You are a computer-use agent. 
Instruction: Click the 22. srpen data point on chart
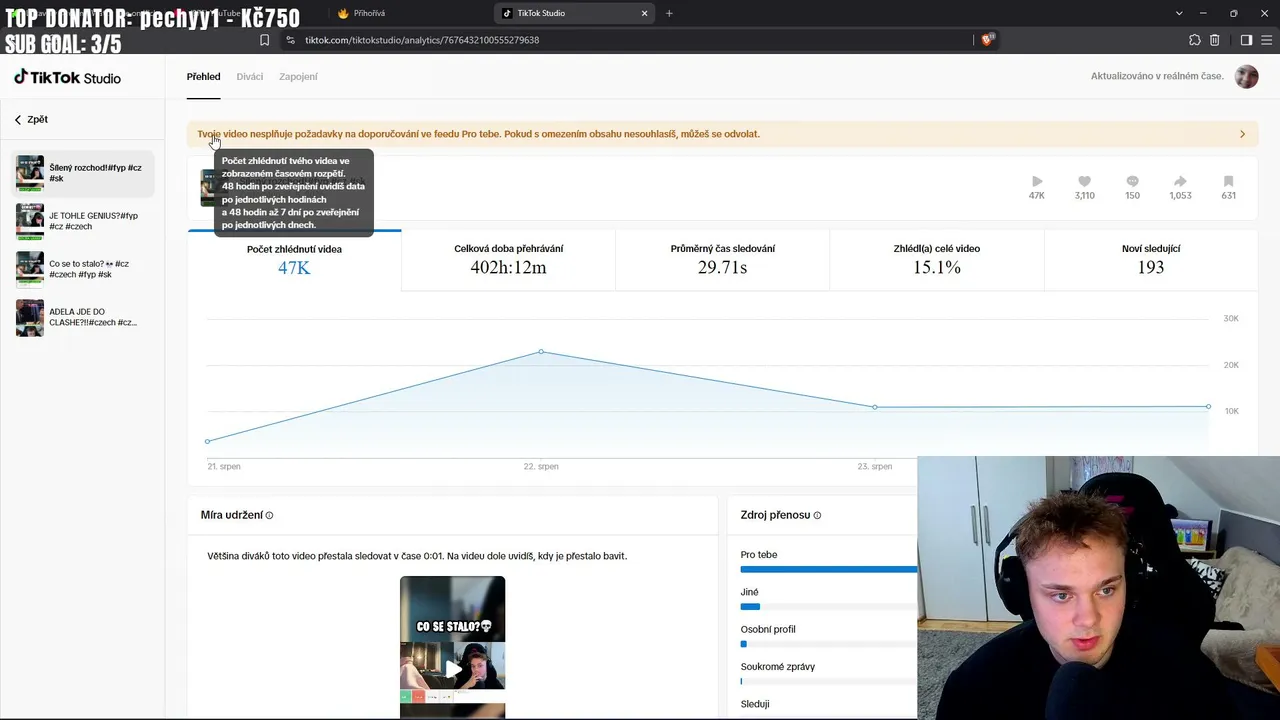[541, 352]
